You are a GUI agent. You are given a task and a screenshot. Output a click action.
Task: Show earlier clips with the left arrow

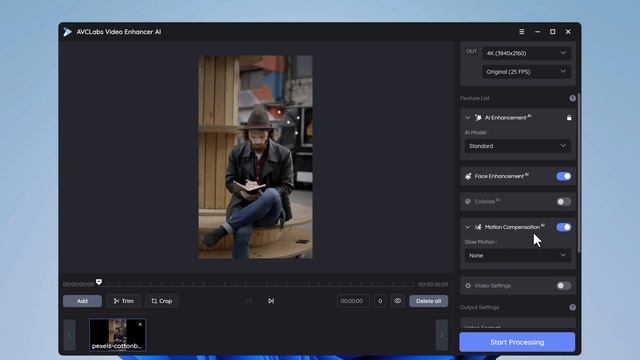click(x=69, y=335)
